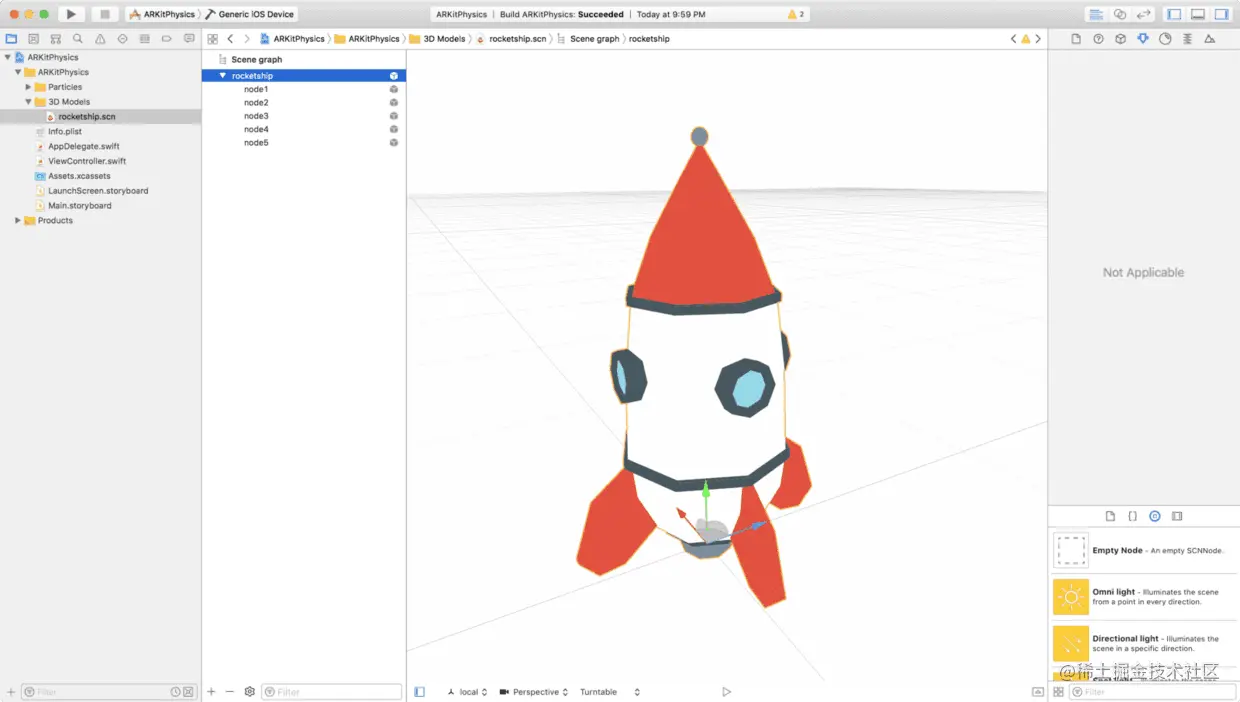
Task: Hide the right utilities panel
Action: 1222,14
